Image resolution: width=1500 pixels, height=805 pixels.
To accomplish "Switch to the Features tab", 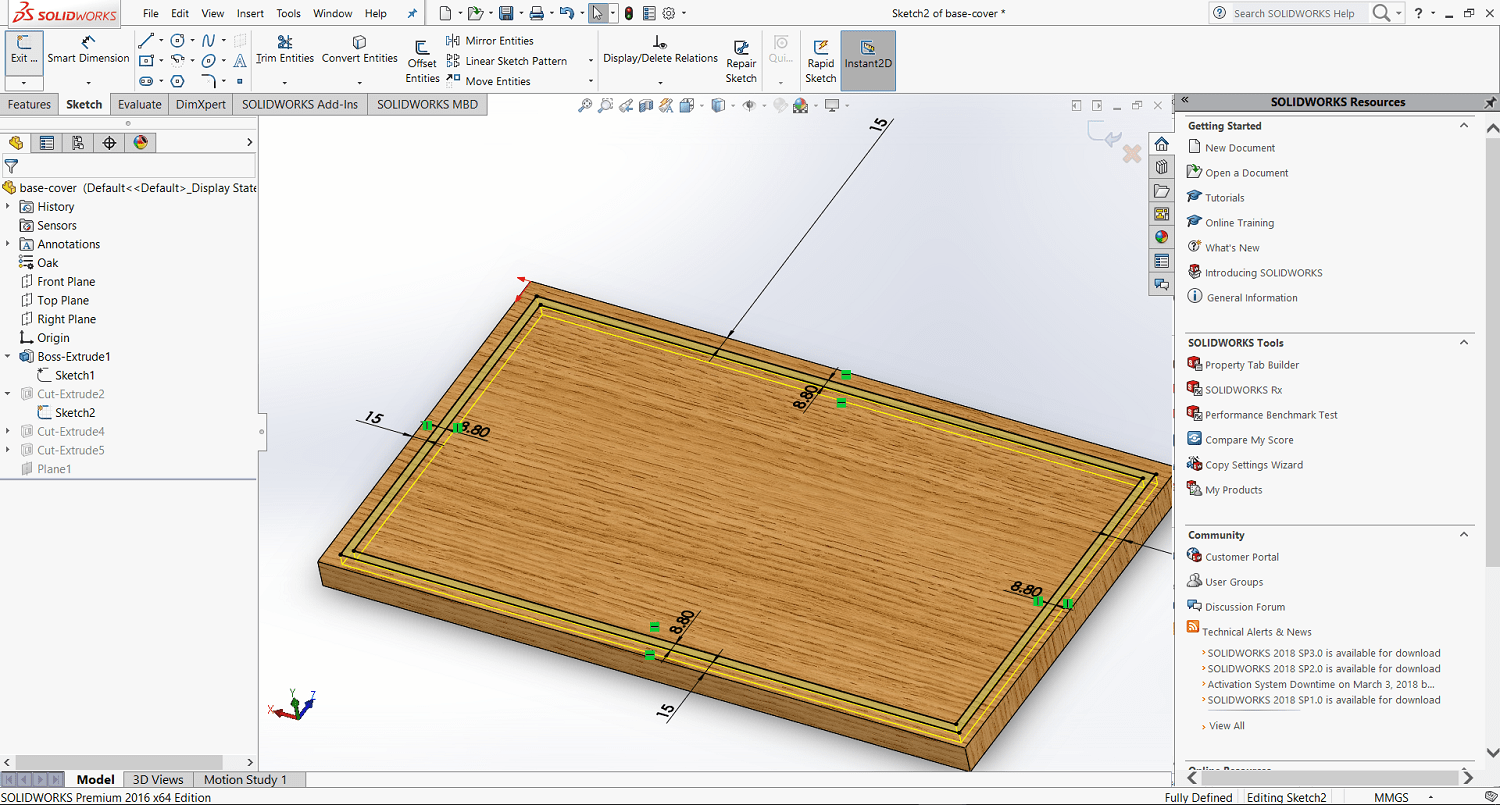I will coord(29,104).
